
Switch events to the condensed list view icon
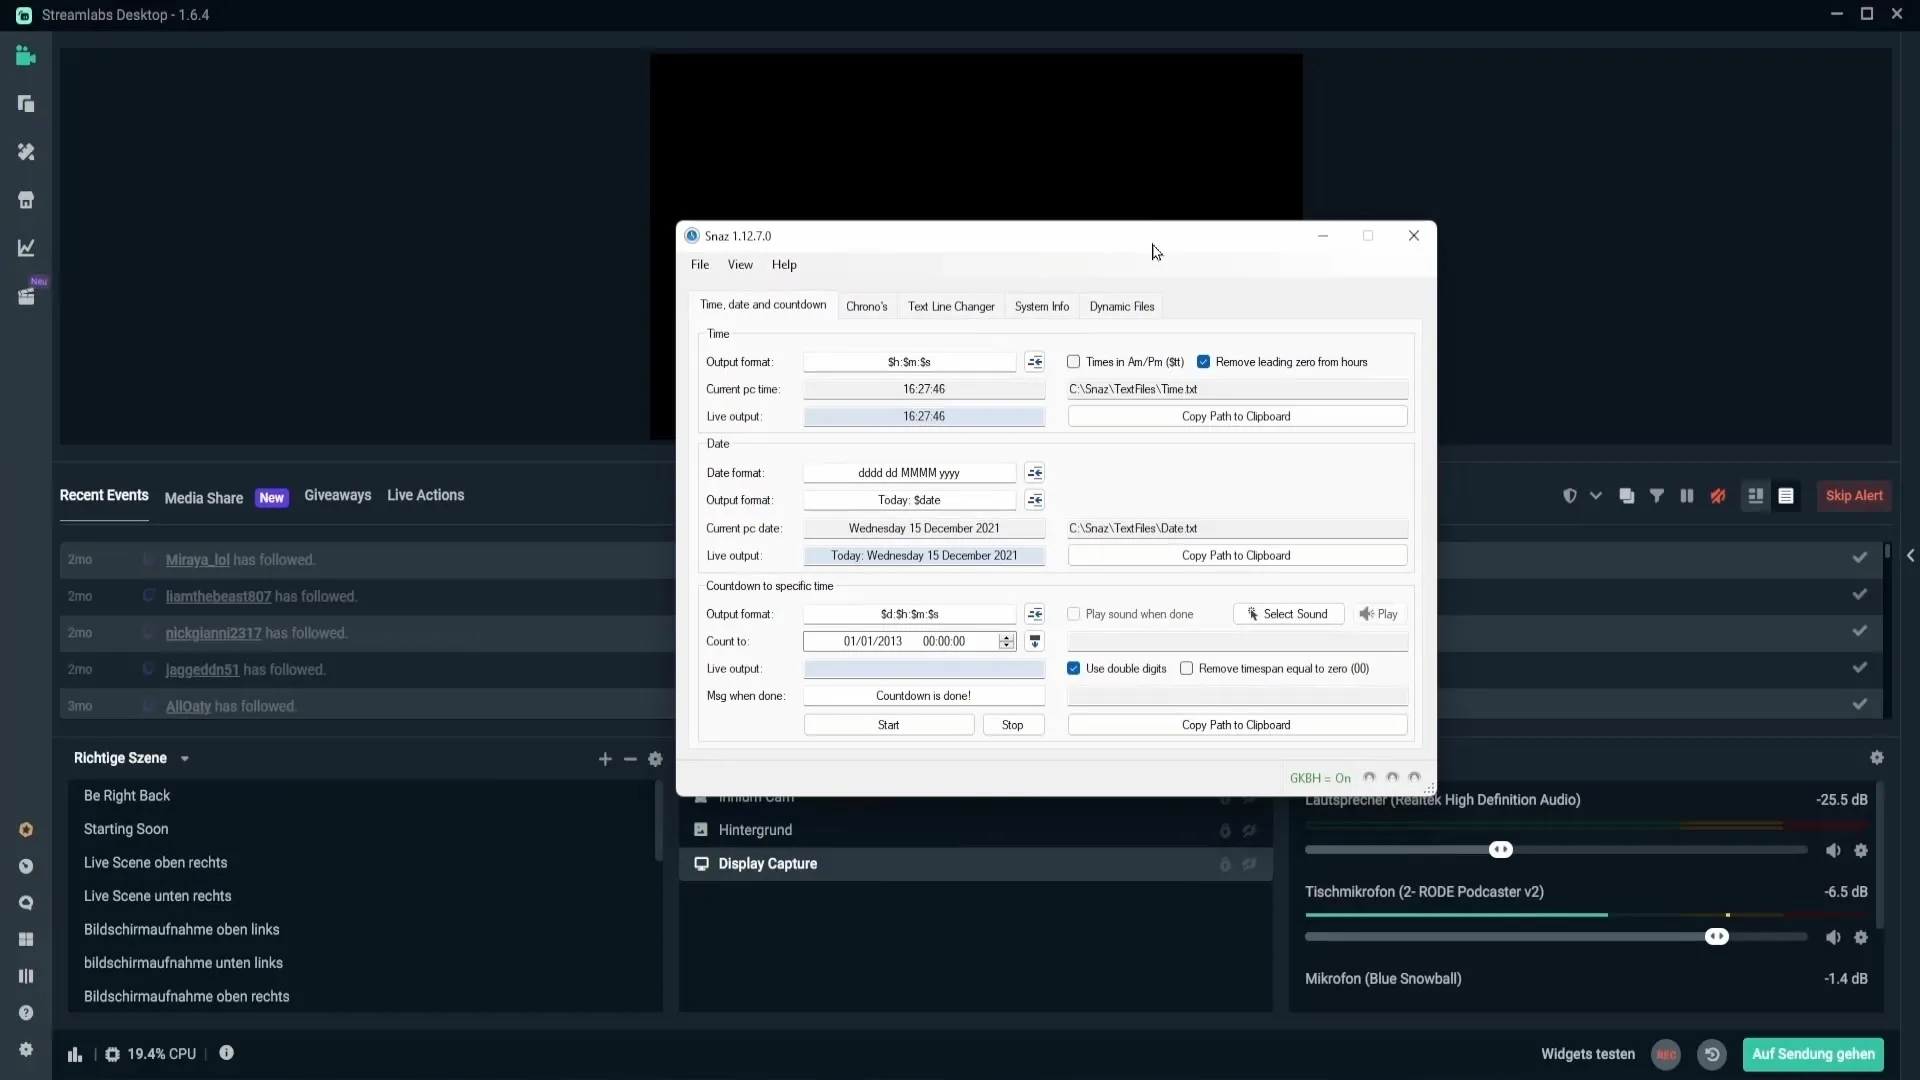point(1786,496)
